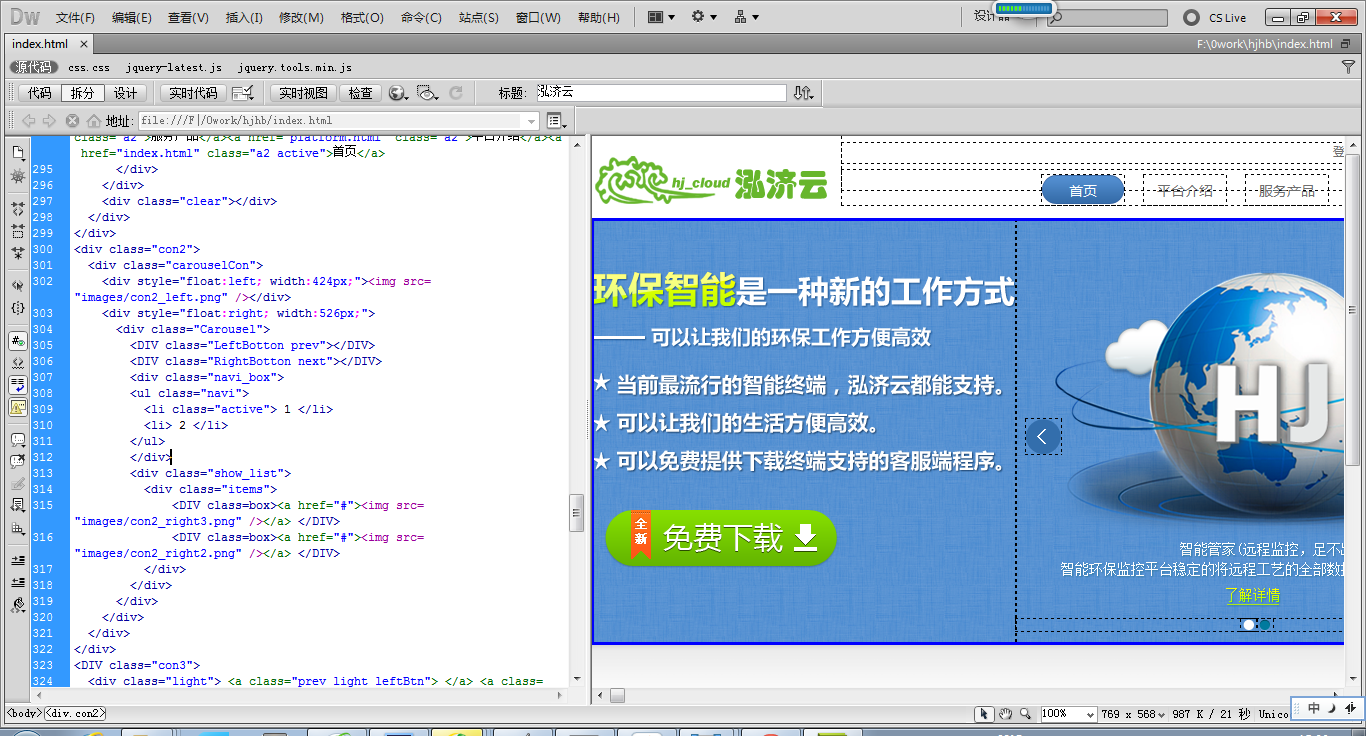This screenshot has height=736, width=1366.
Task: Open the window size 769 x 568 dropdown
Action: [1161, 714]
